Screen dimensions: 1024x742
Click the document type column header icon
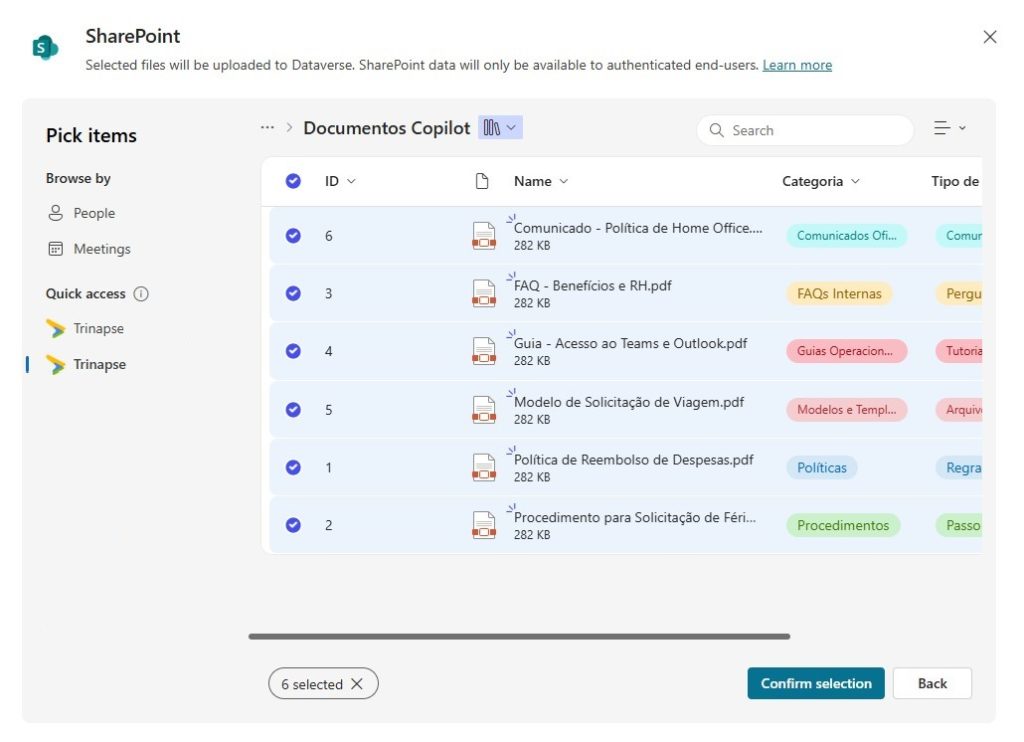(x=481, y=180)
